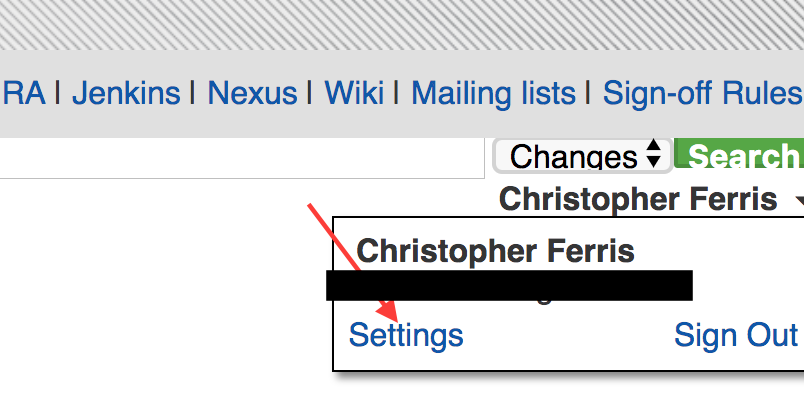
Task: Open the Jenkins link
Action: pos(126,93)
